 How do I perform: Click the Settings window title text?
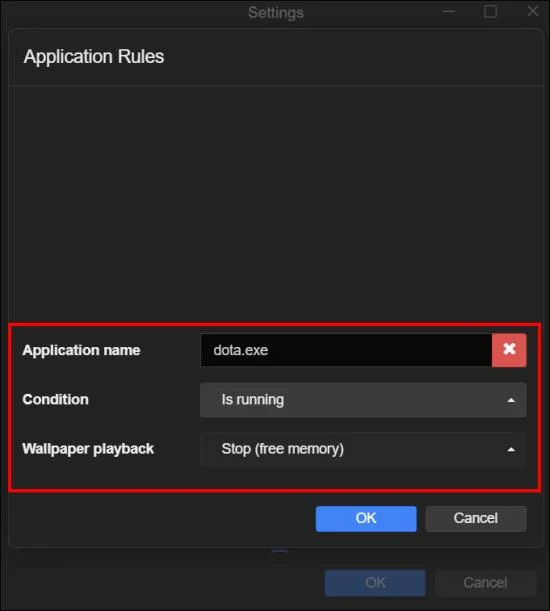point(276,12)
